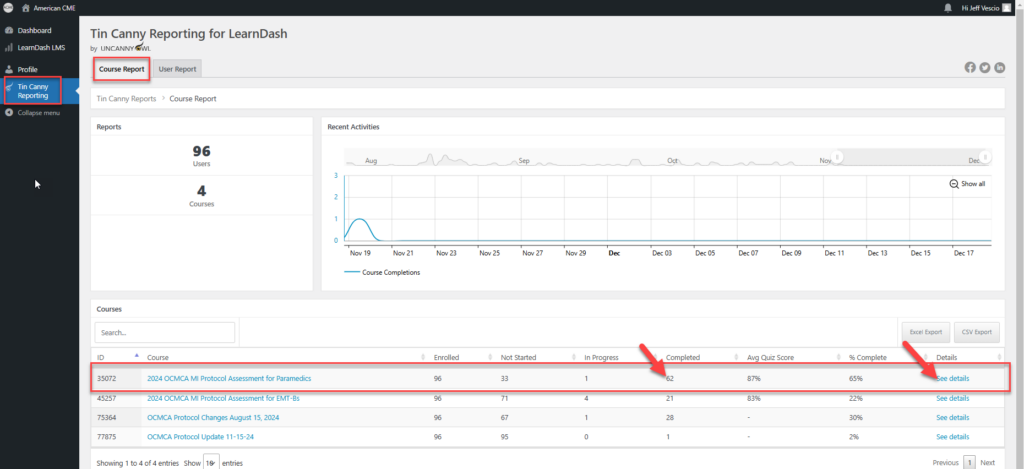This screenshot has width=1024, height=469.
Task: Click the CSV Export button
Action: [977, 332]
